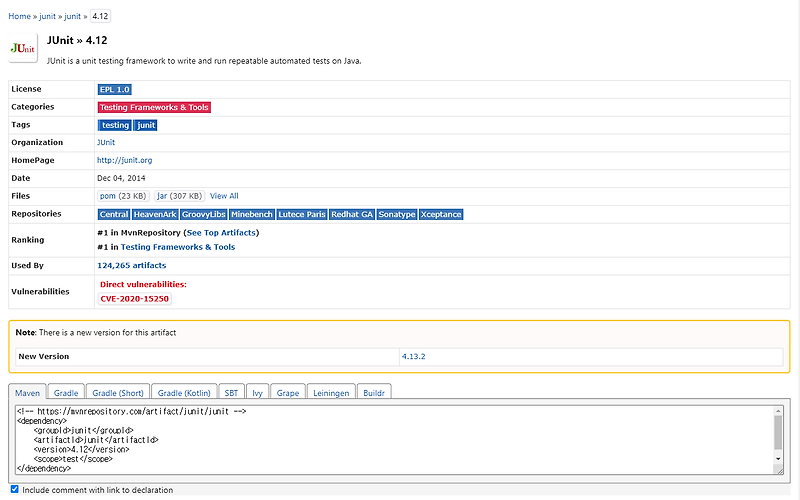Open new version 4.13.2 link
This screenshot has width=800, height=500.
pos(413,357)
